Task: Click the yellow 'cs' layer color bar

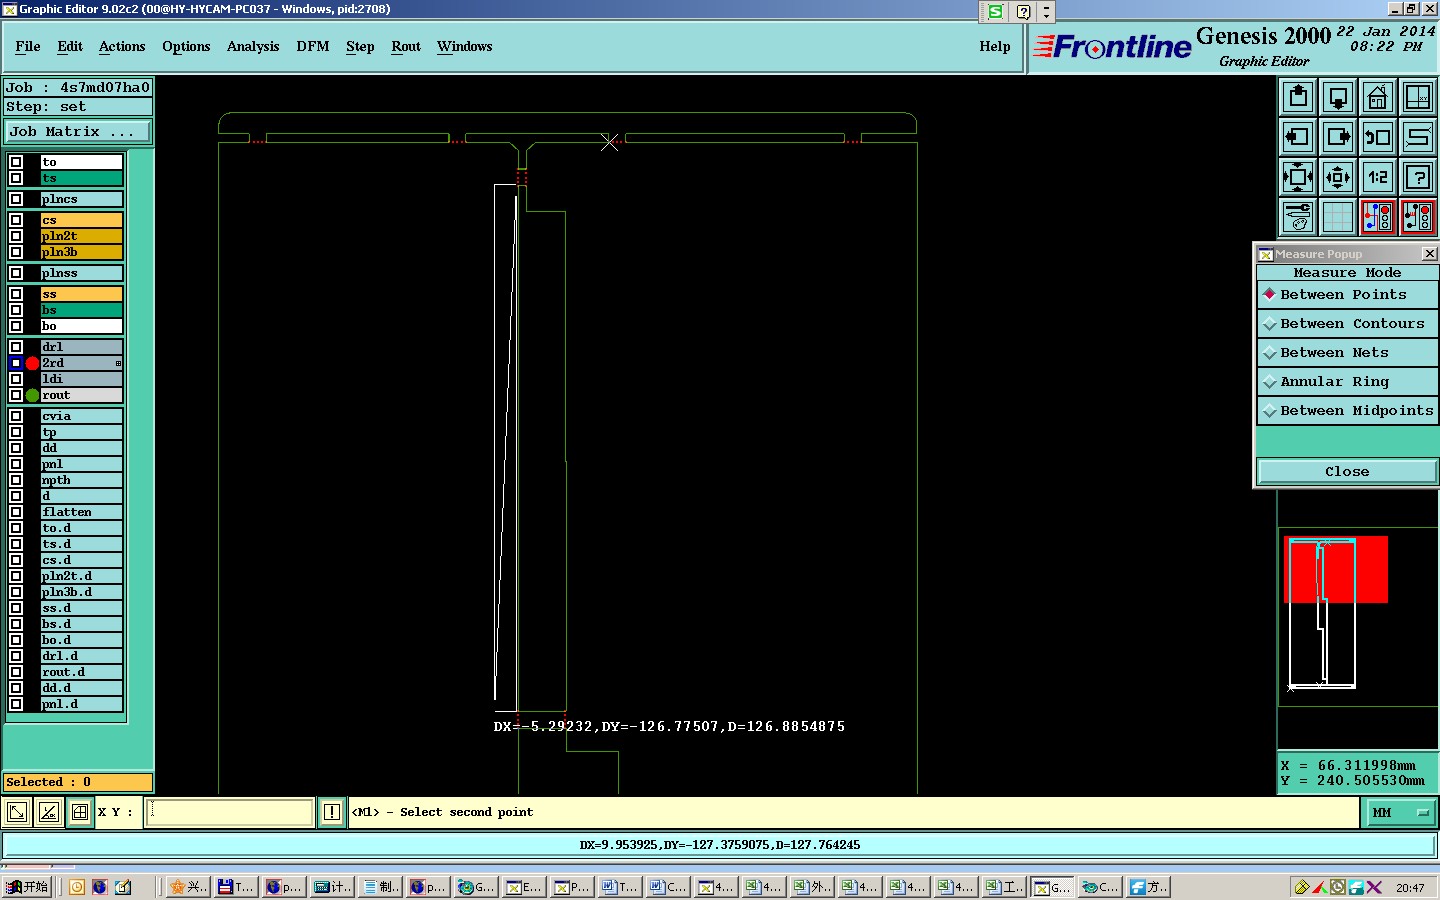Action: tap(81, 220)
